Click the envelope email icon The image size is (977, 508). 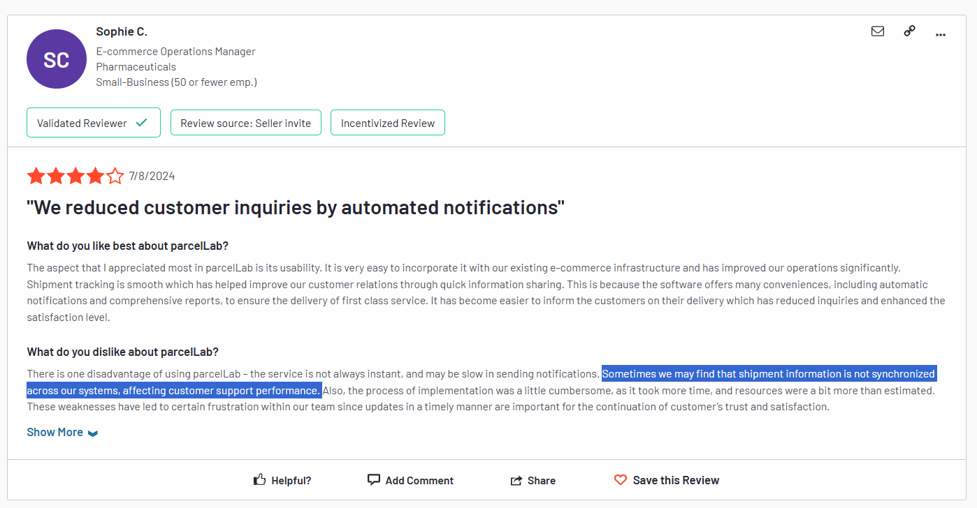(877, 31)
